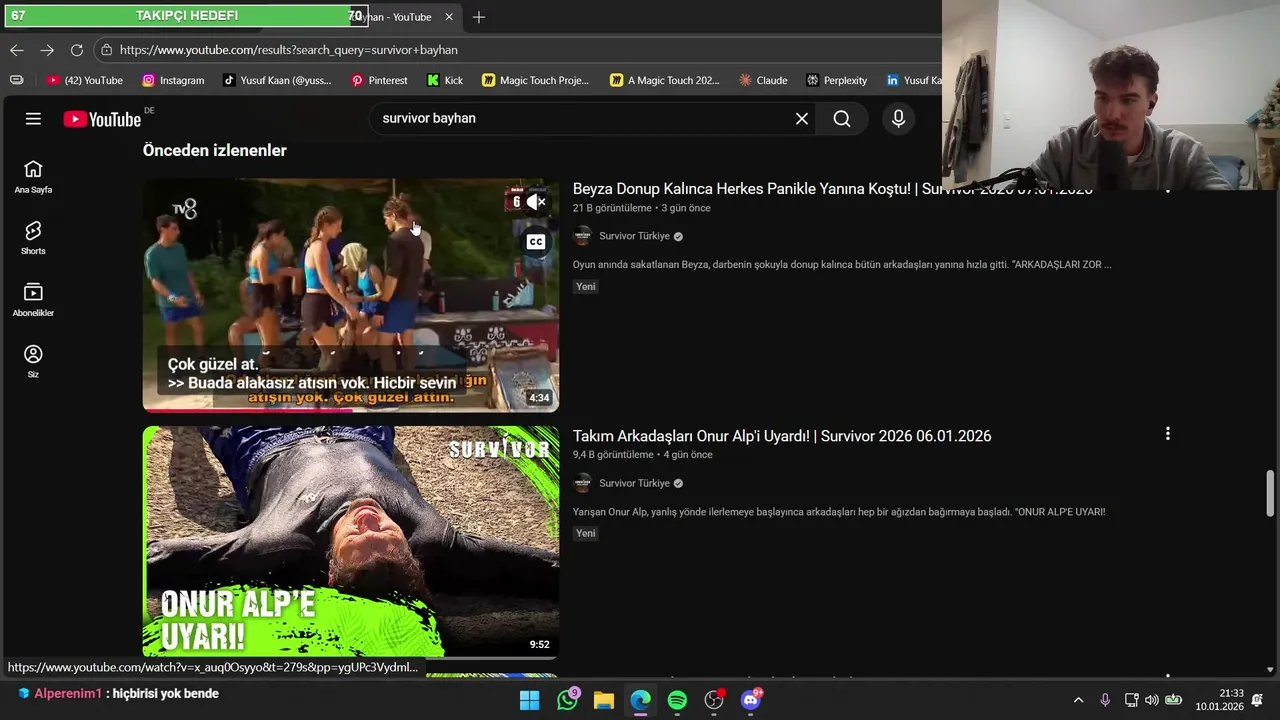
Task: Click the Survivor Türkiye avatar of Onur Alp video
Action: click(582, 483)
